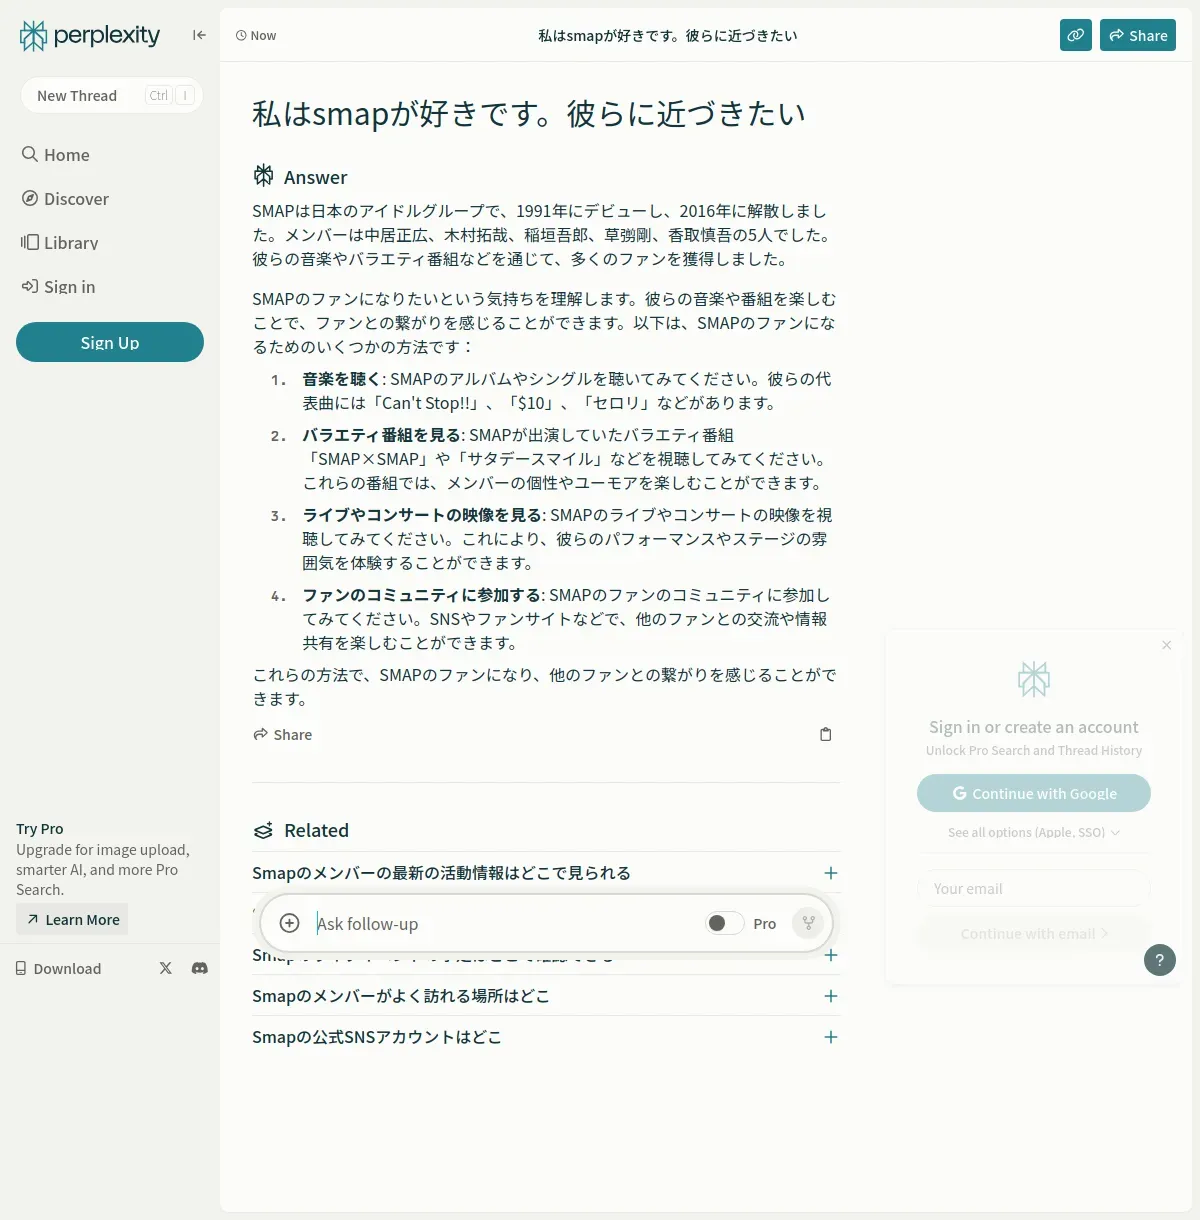Click the Your email input field

[x=1034, y=888]
